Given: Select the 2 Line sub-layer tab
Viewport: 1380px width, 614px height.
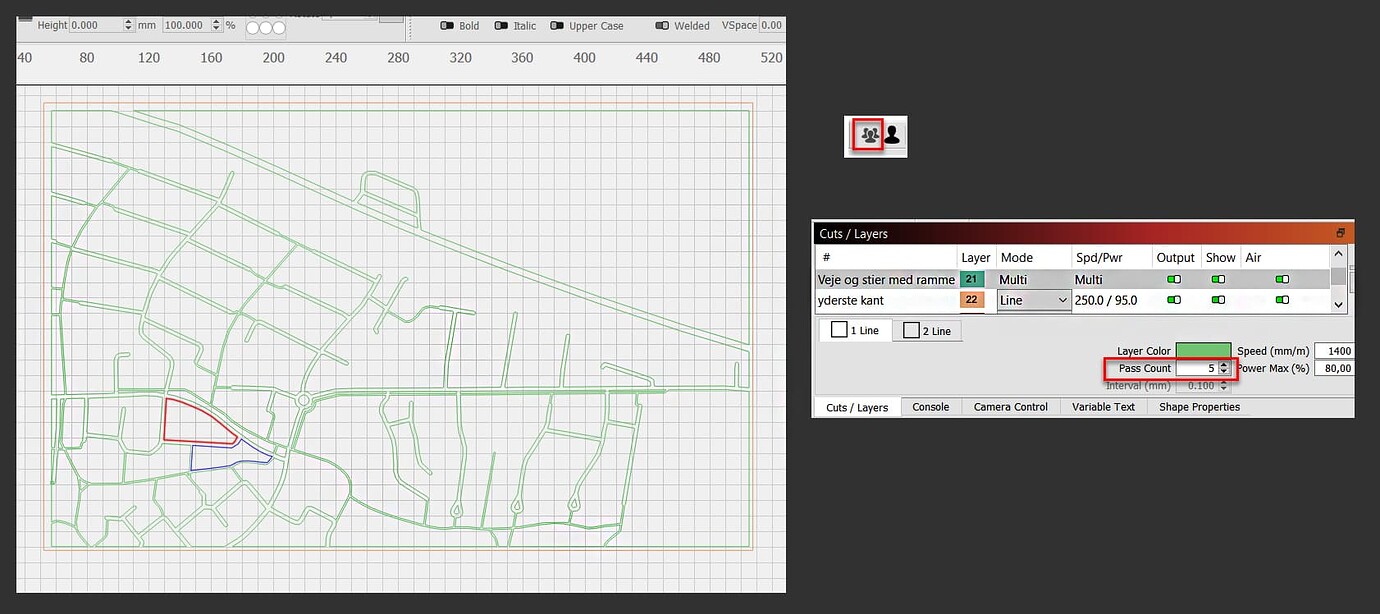Looking at the screenshot, I should coord(927,331).
